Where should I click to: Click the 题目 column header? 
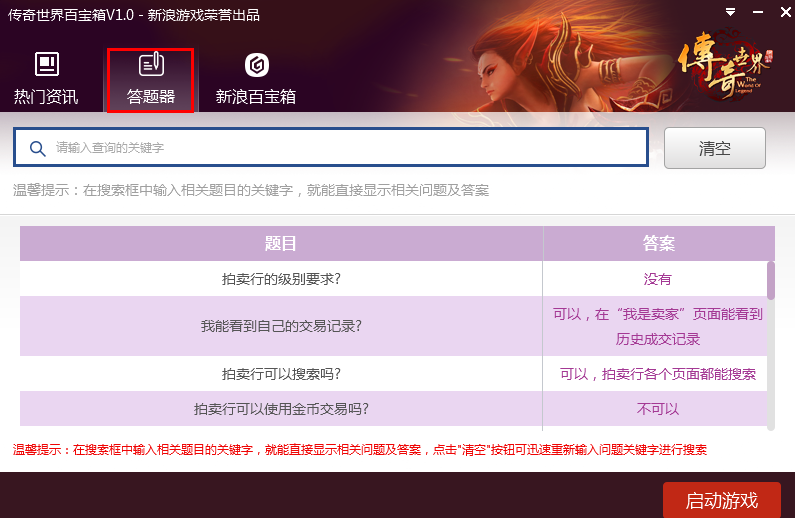(x=281, y=243)
